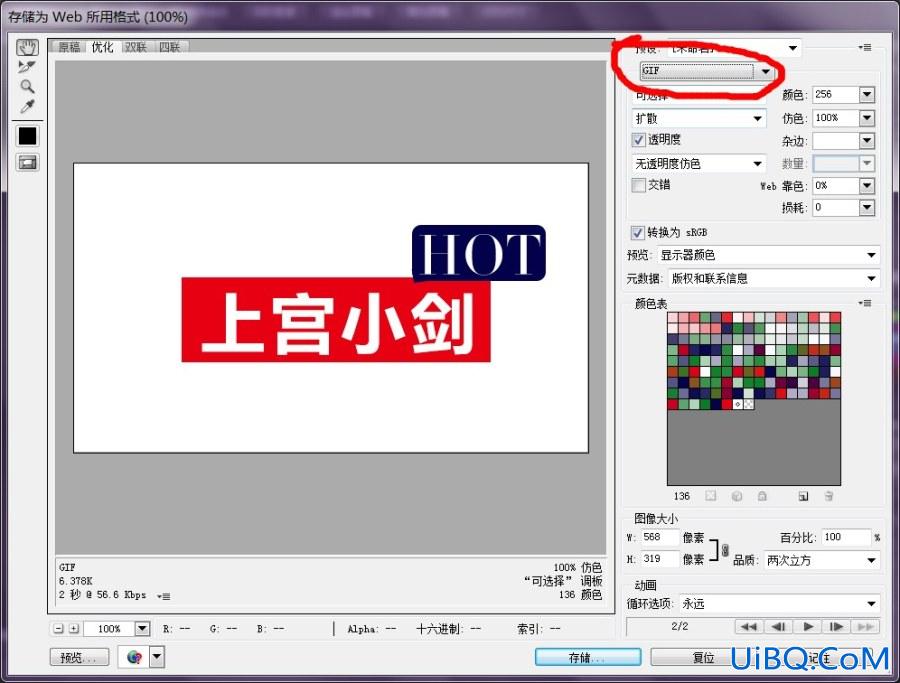The width and height of the screenshot is (900, 683).
Task: Open the 品质 两次立方 dropdown
Action: [821, 560]
